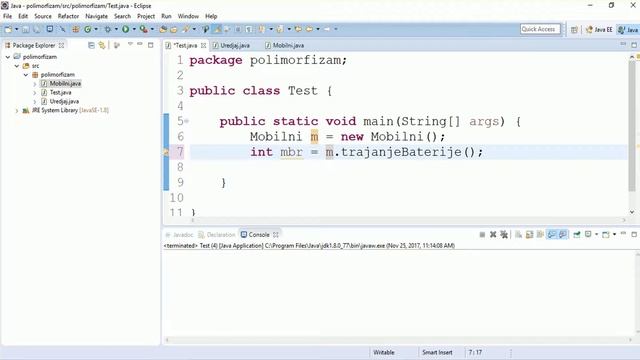Close the Test.java editor tab
Image resolution: width=640 pixels, height=360 pixels.
click(203, 45)
